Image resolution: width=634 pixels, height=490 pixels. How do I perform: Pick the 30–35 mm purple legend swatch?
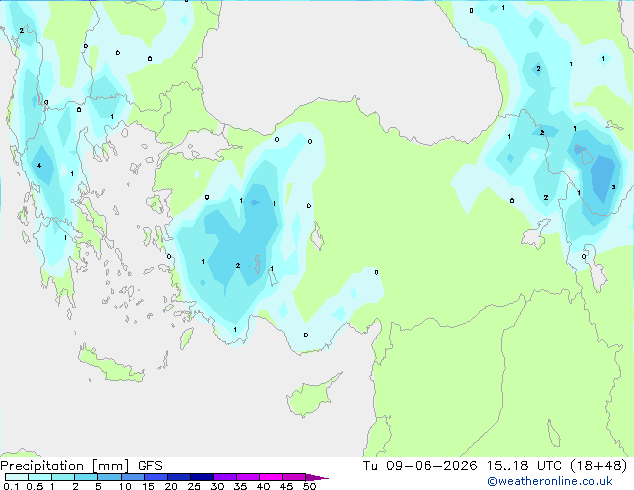coord(224,477)
